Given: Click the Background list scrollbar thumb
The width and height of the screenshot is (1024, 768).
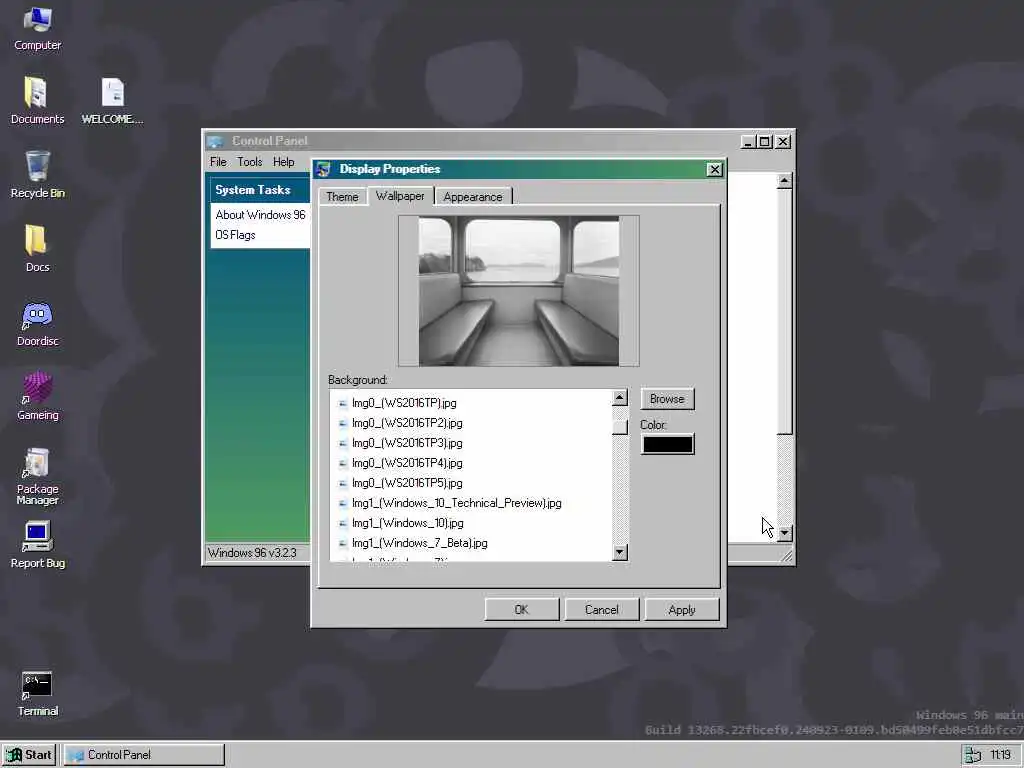Looking at the screenshot, I should coord(620,427).
